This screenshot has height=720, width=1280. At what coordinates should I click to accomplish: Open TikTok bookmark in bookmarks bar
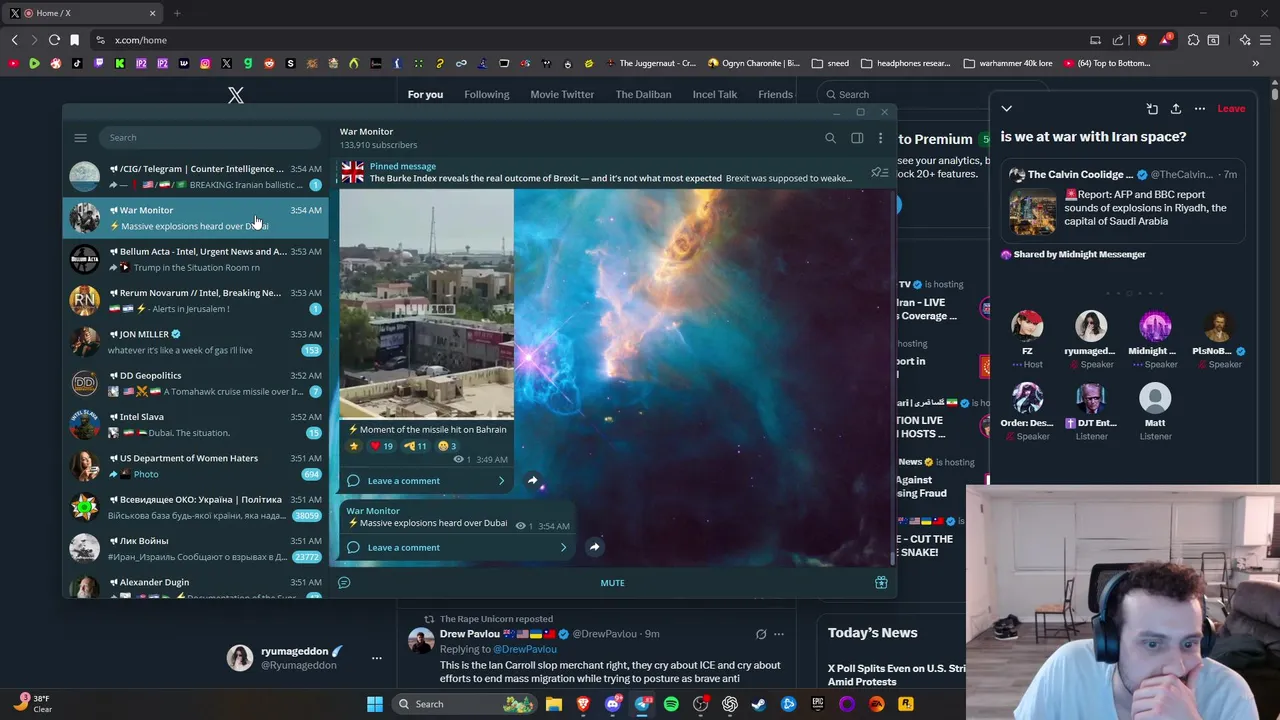tap(77, 63)
